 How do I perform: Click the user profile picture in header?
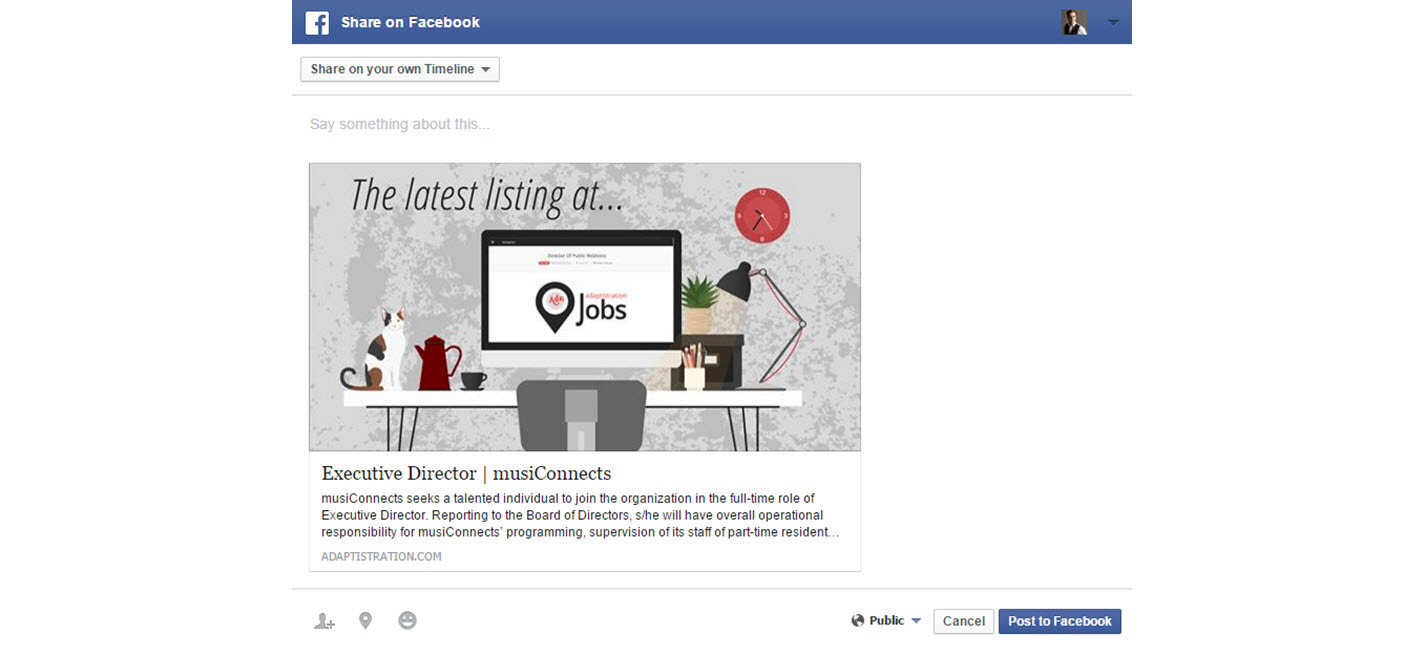(x=1074, y=22)
